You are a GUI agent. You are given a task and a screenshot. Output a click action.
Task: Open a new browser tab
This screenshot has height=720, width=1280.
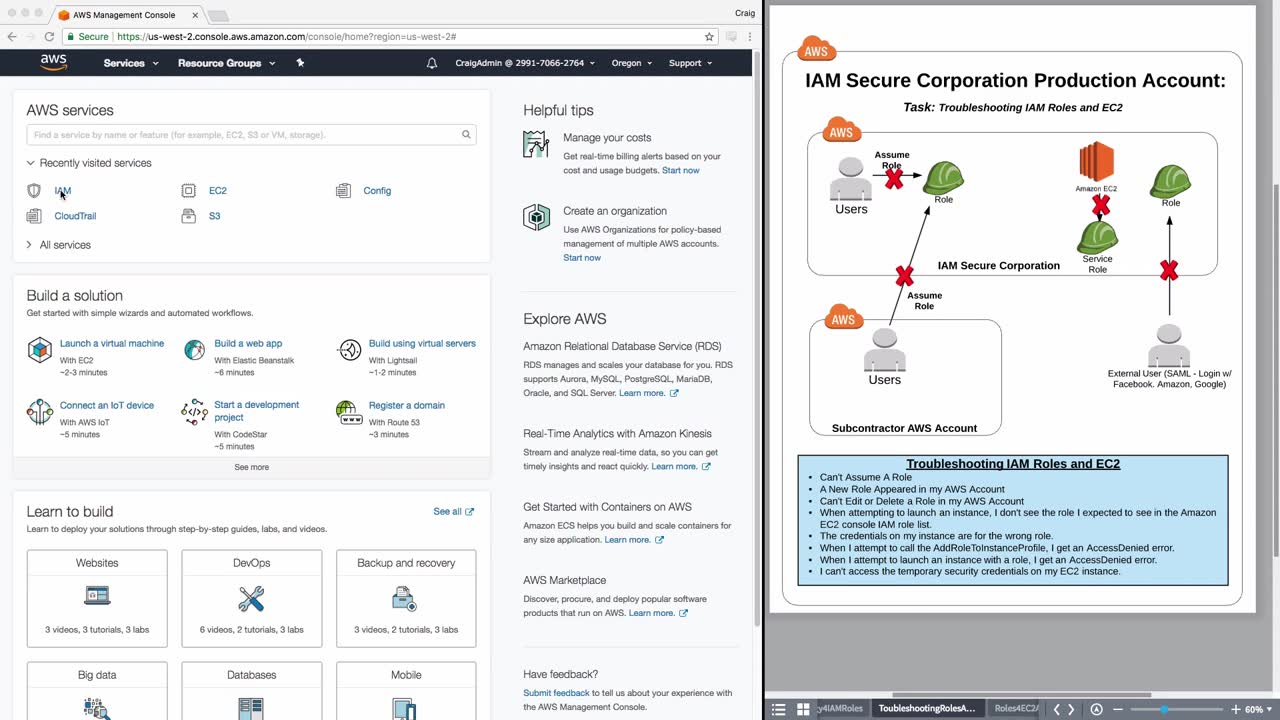218,16
